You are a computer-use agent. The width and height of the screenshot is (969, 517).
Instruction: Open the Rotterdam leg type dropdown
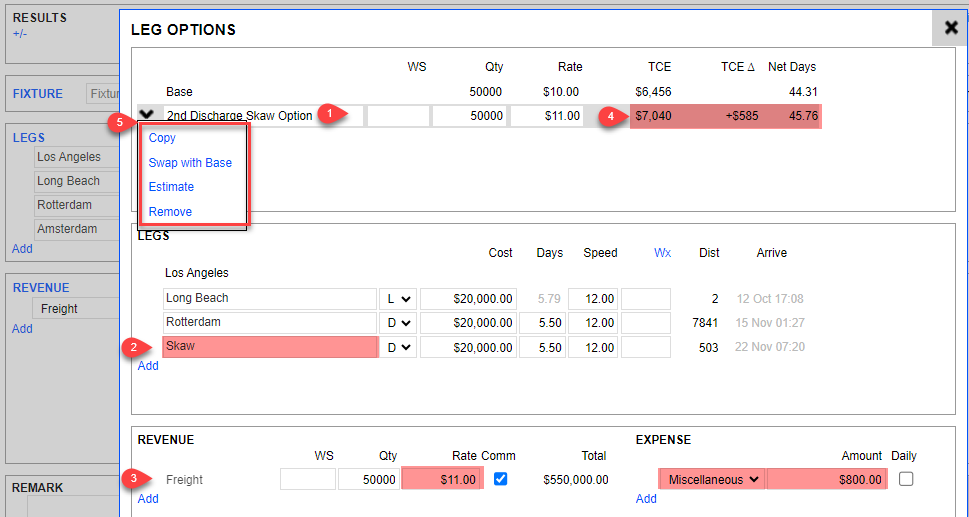(x=398, y=323)
